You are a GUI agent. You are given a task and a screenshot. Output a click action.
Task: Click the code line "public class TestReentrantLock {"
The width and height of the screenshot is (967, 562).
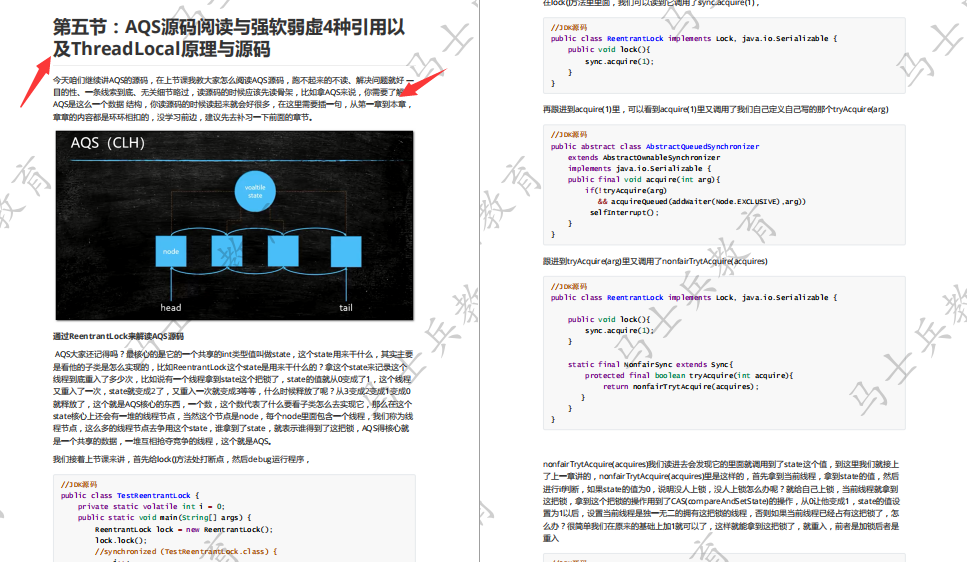[x=130, y=495]
